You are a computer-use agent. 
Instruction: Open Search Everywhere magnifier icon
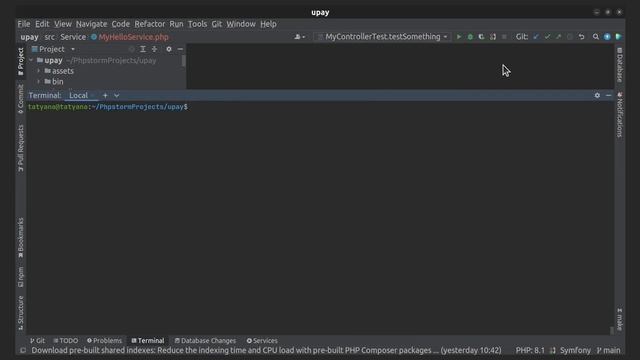tap(596, 37)
